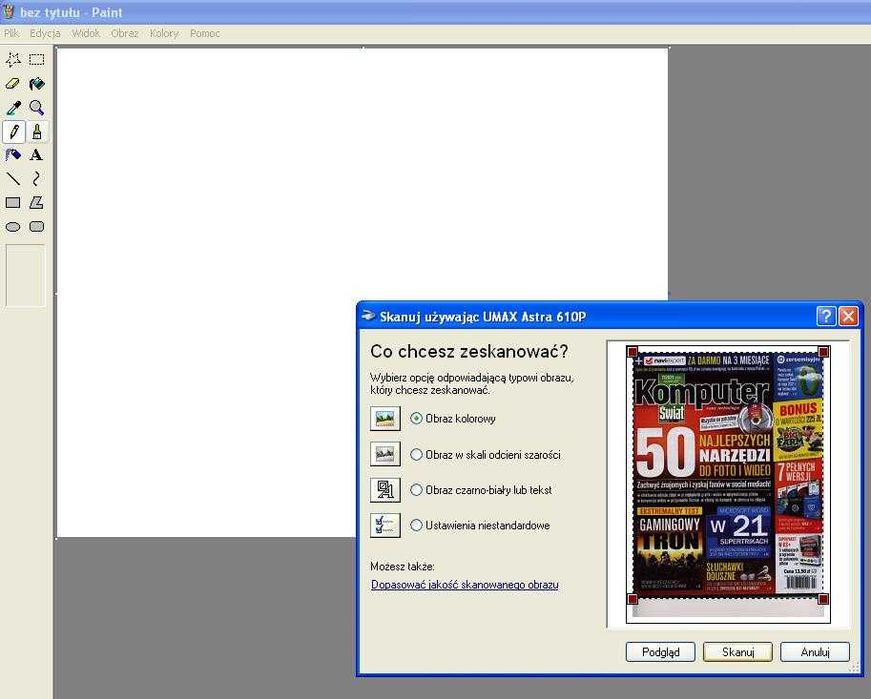This screenshot has height=699, width=871.
Task: Choose the Fill With Color bucket
Action: click(37, 84)
